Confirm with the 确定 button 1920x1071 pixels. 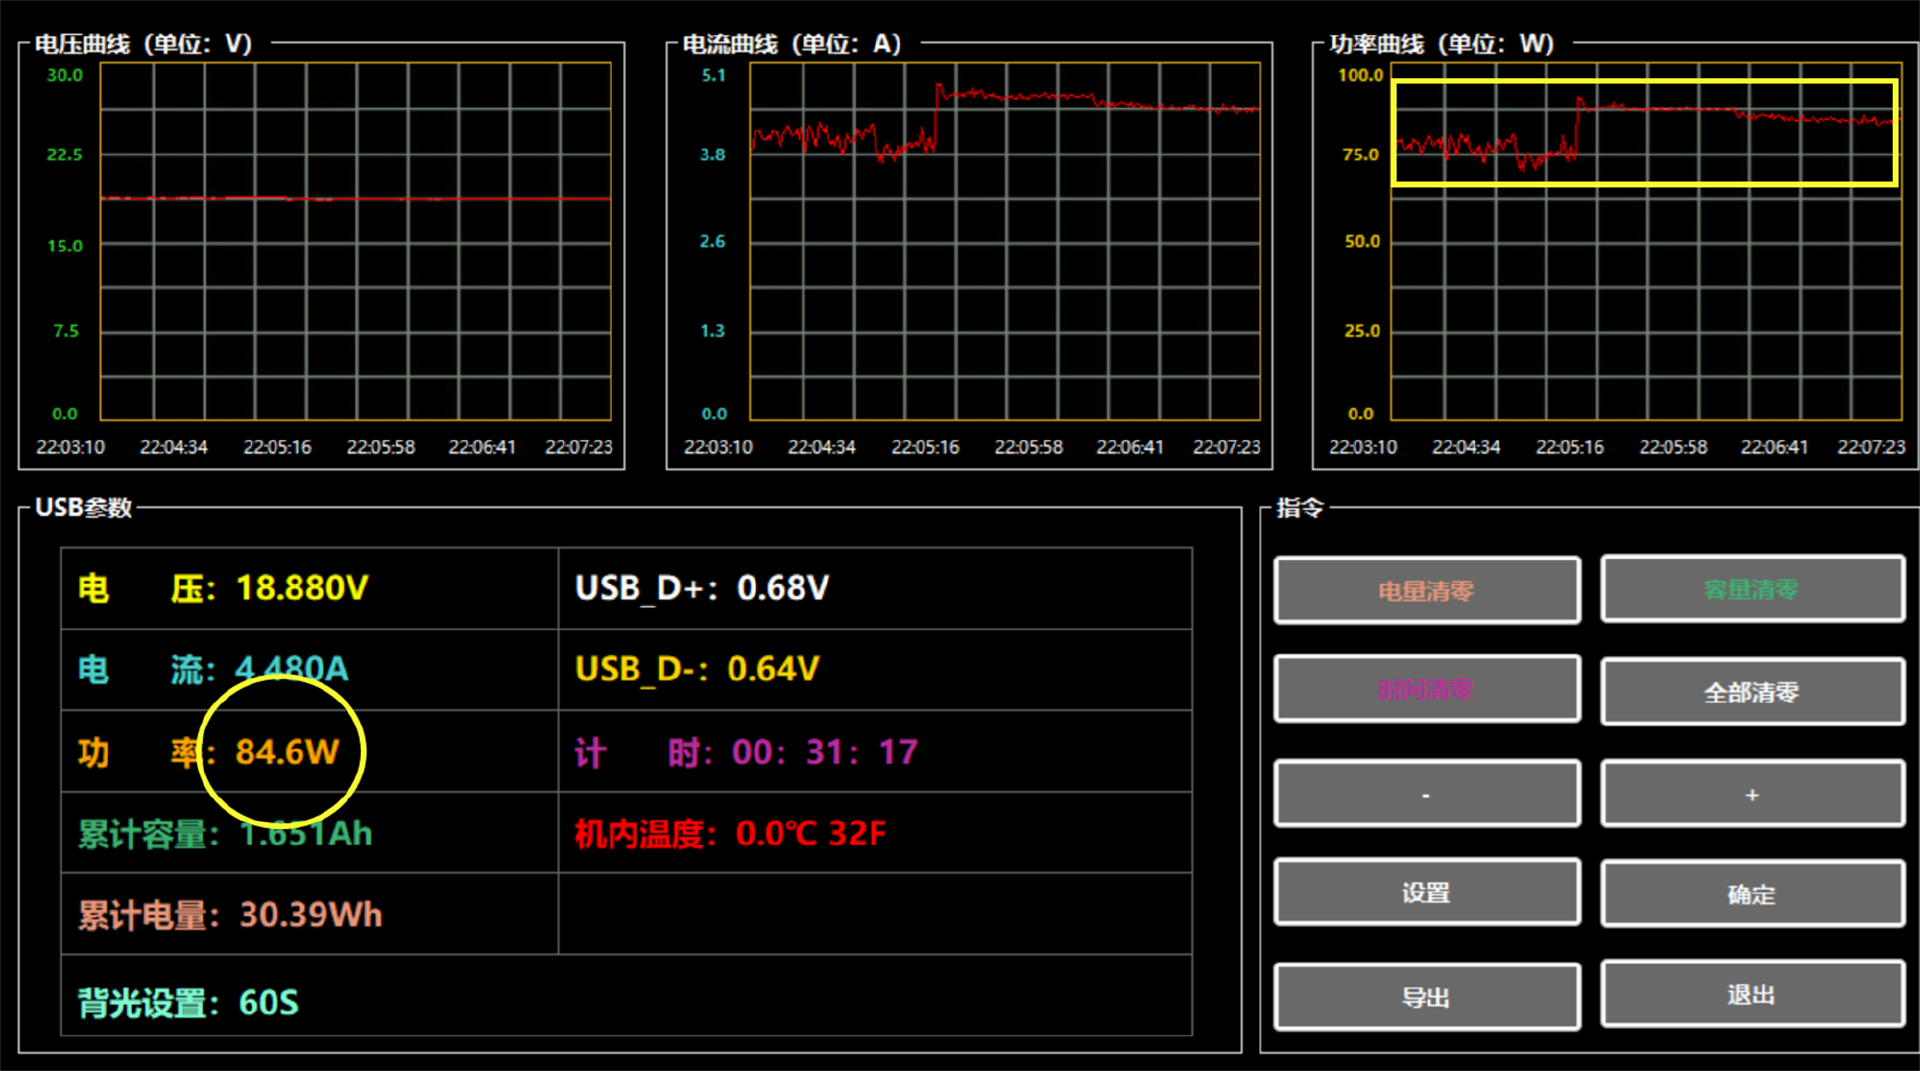coord(1752,894)
